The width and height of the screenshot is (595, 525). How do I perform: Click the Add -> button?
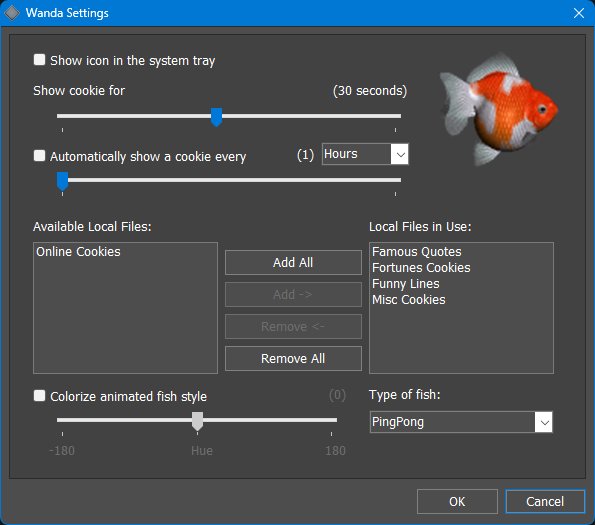point(293,294)
